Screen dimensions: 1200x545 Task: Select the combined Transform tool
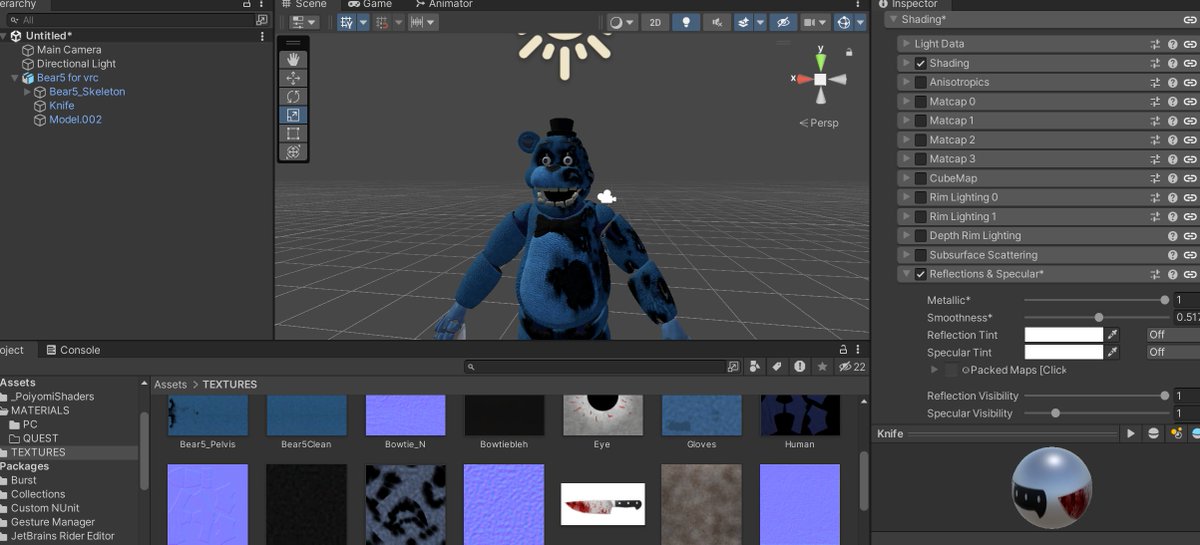293,152
